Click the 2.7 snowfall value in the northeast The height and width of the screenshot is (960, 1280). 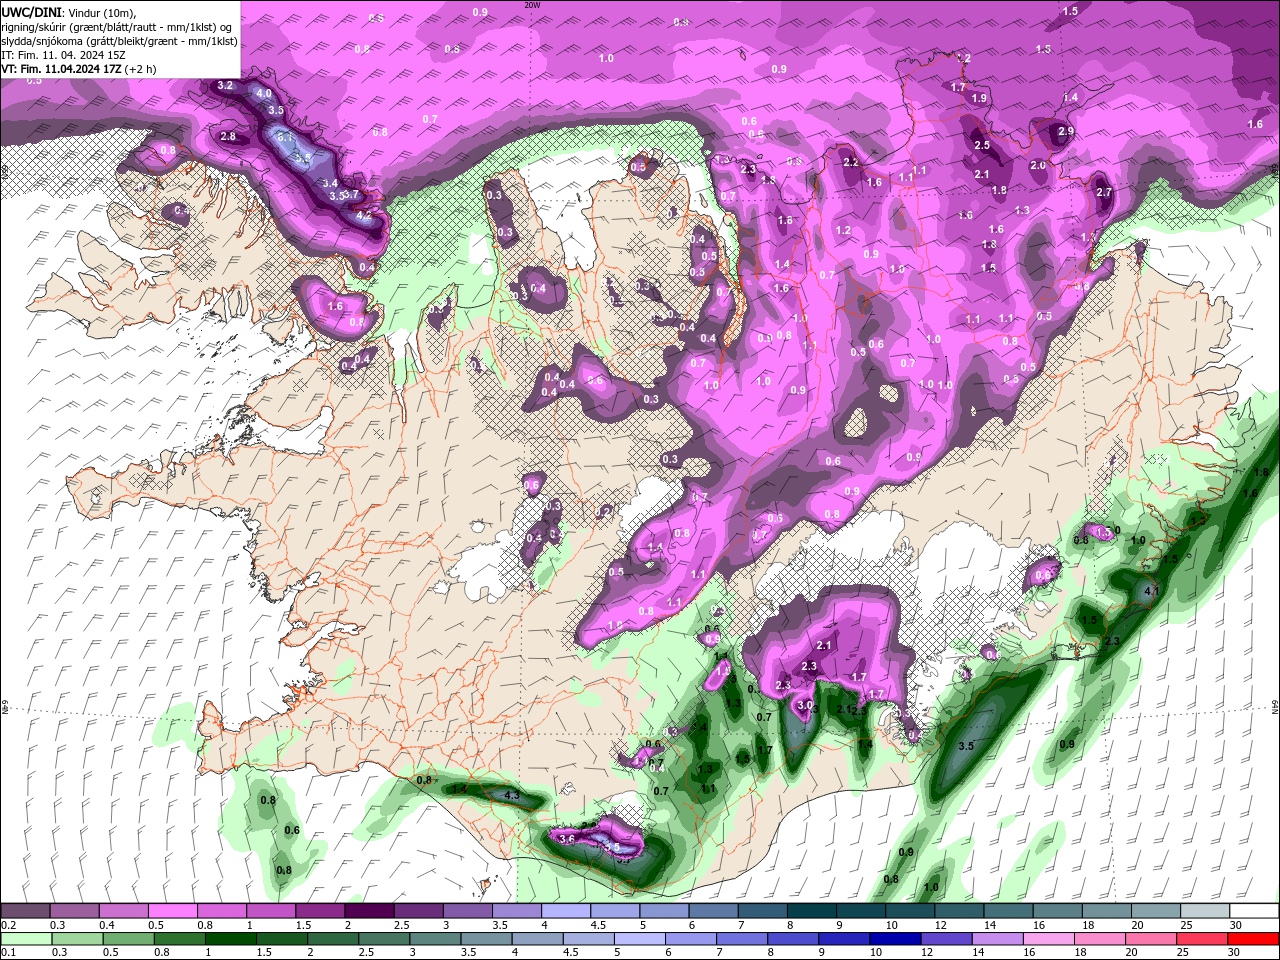pyautogui.click(x=1104, y=192)
